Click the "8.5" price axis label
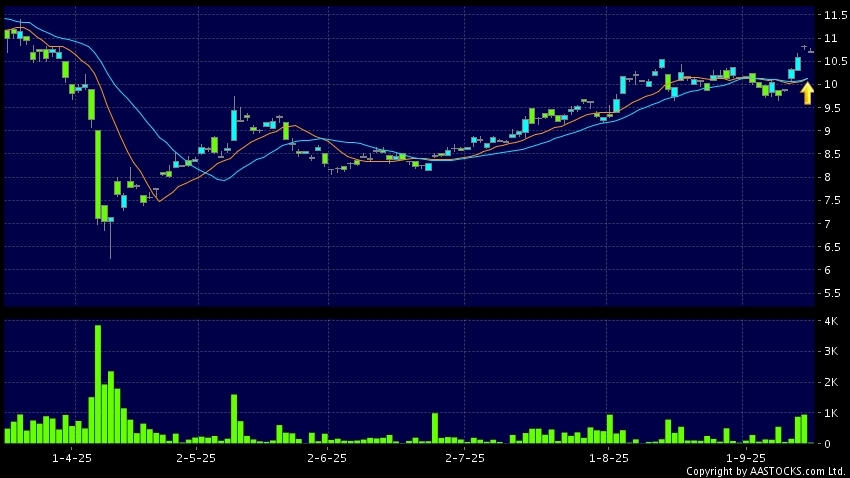850x478 pixels. [x=833, y=154]
